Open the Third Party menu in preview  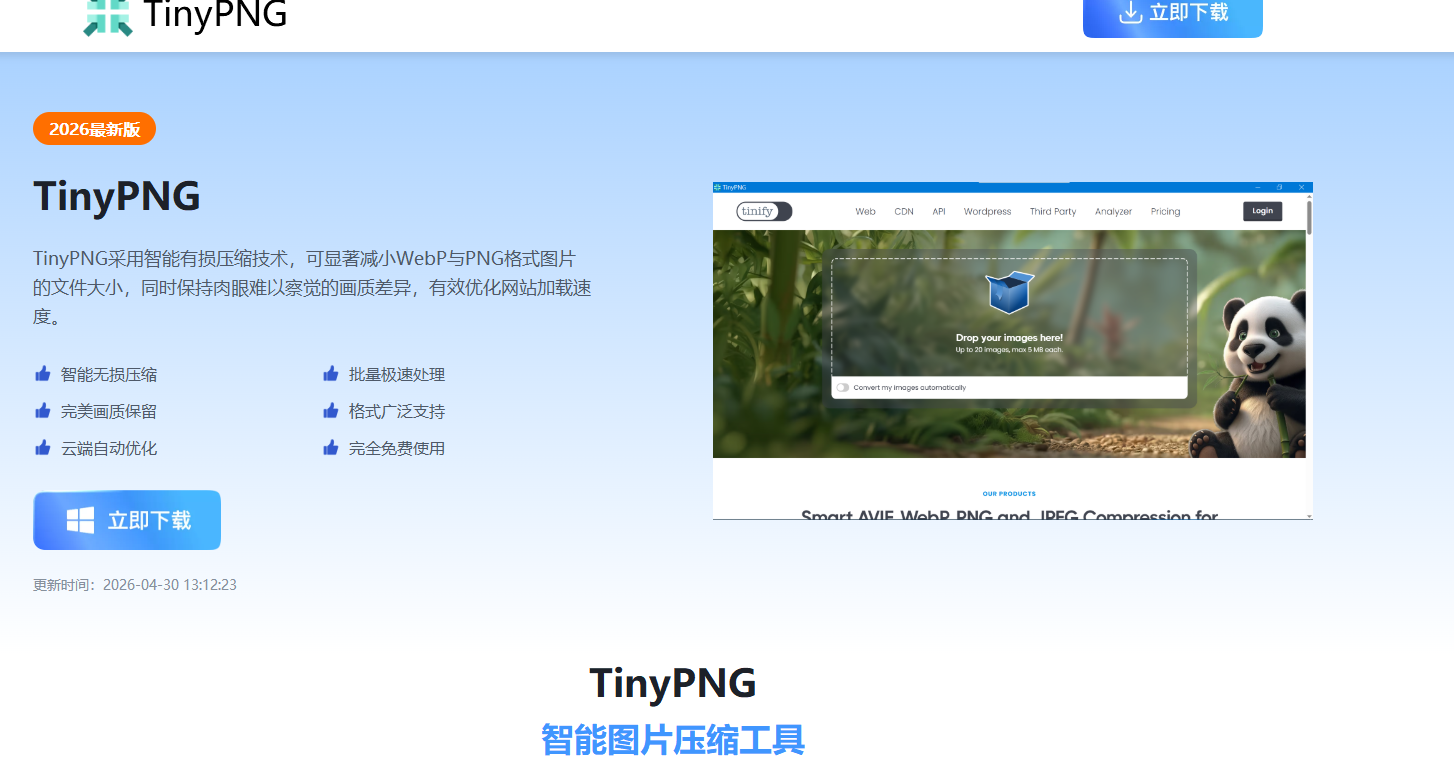[1053, 212]
